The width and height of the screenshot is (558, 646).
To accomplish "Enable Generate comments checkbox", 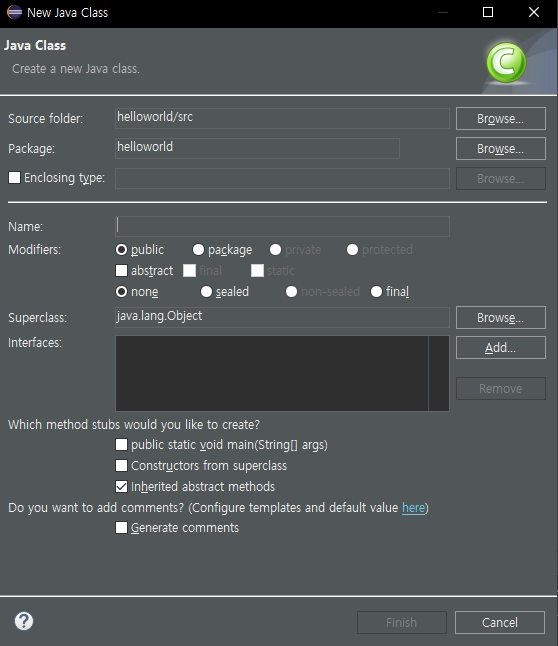I will [122, 528].
